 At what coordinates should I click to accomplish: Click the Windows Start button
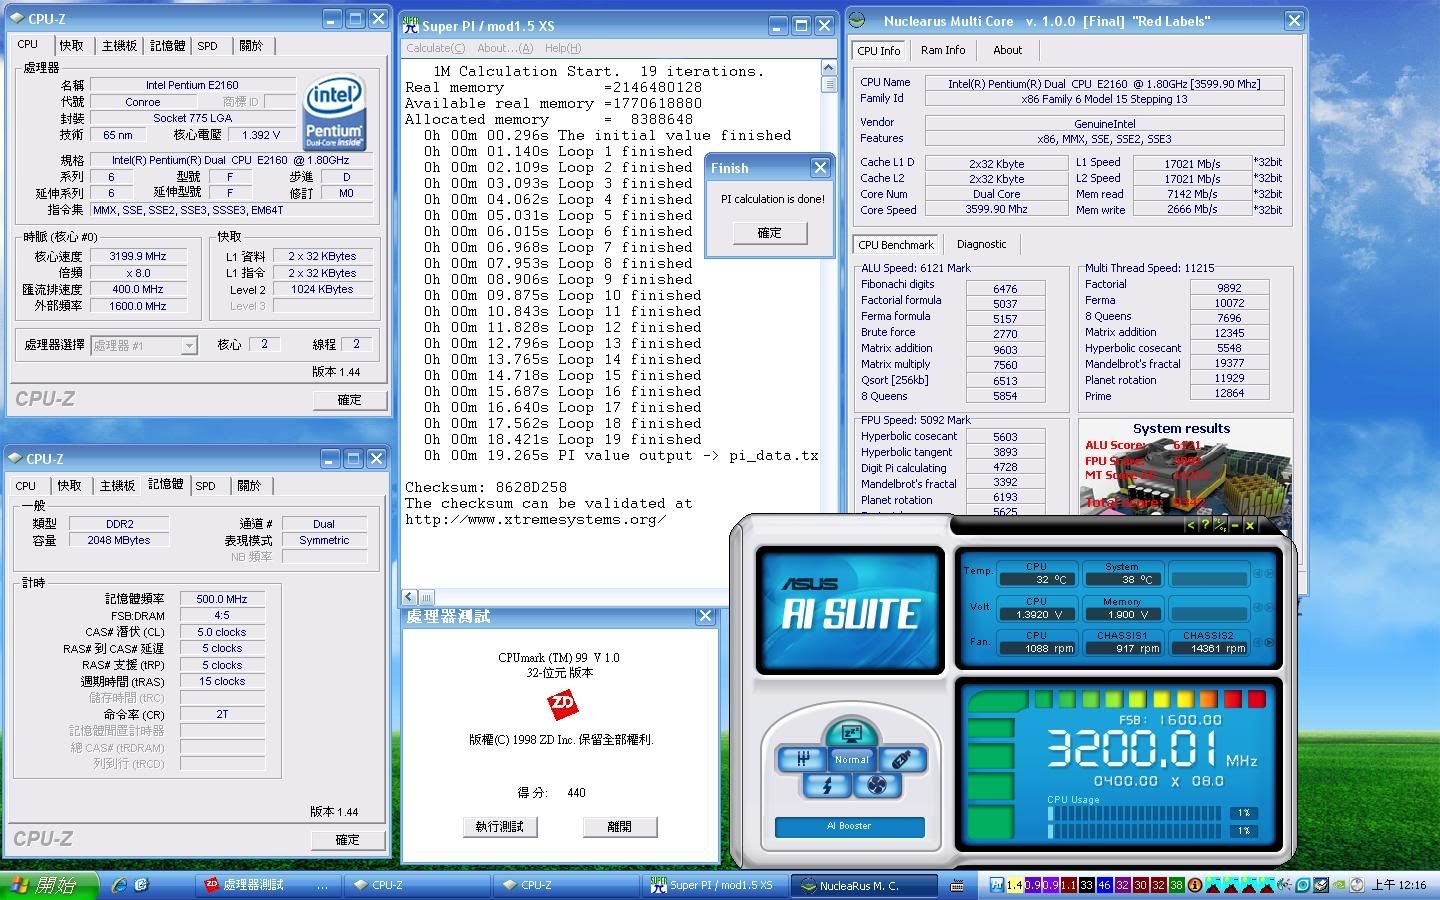(48, 885)
